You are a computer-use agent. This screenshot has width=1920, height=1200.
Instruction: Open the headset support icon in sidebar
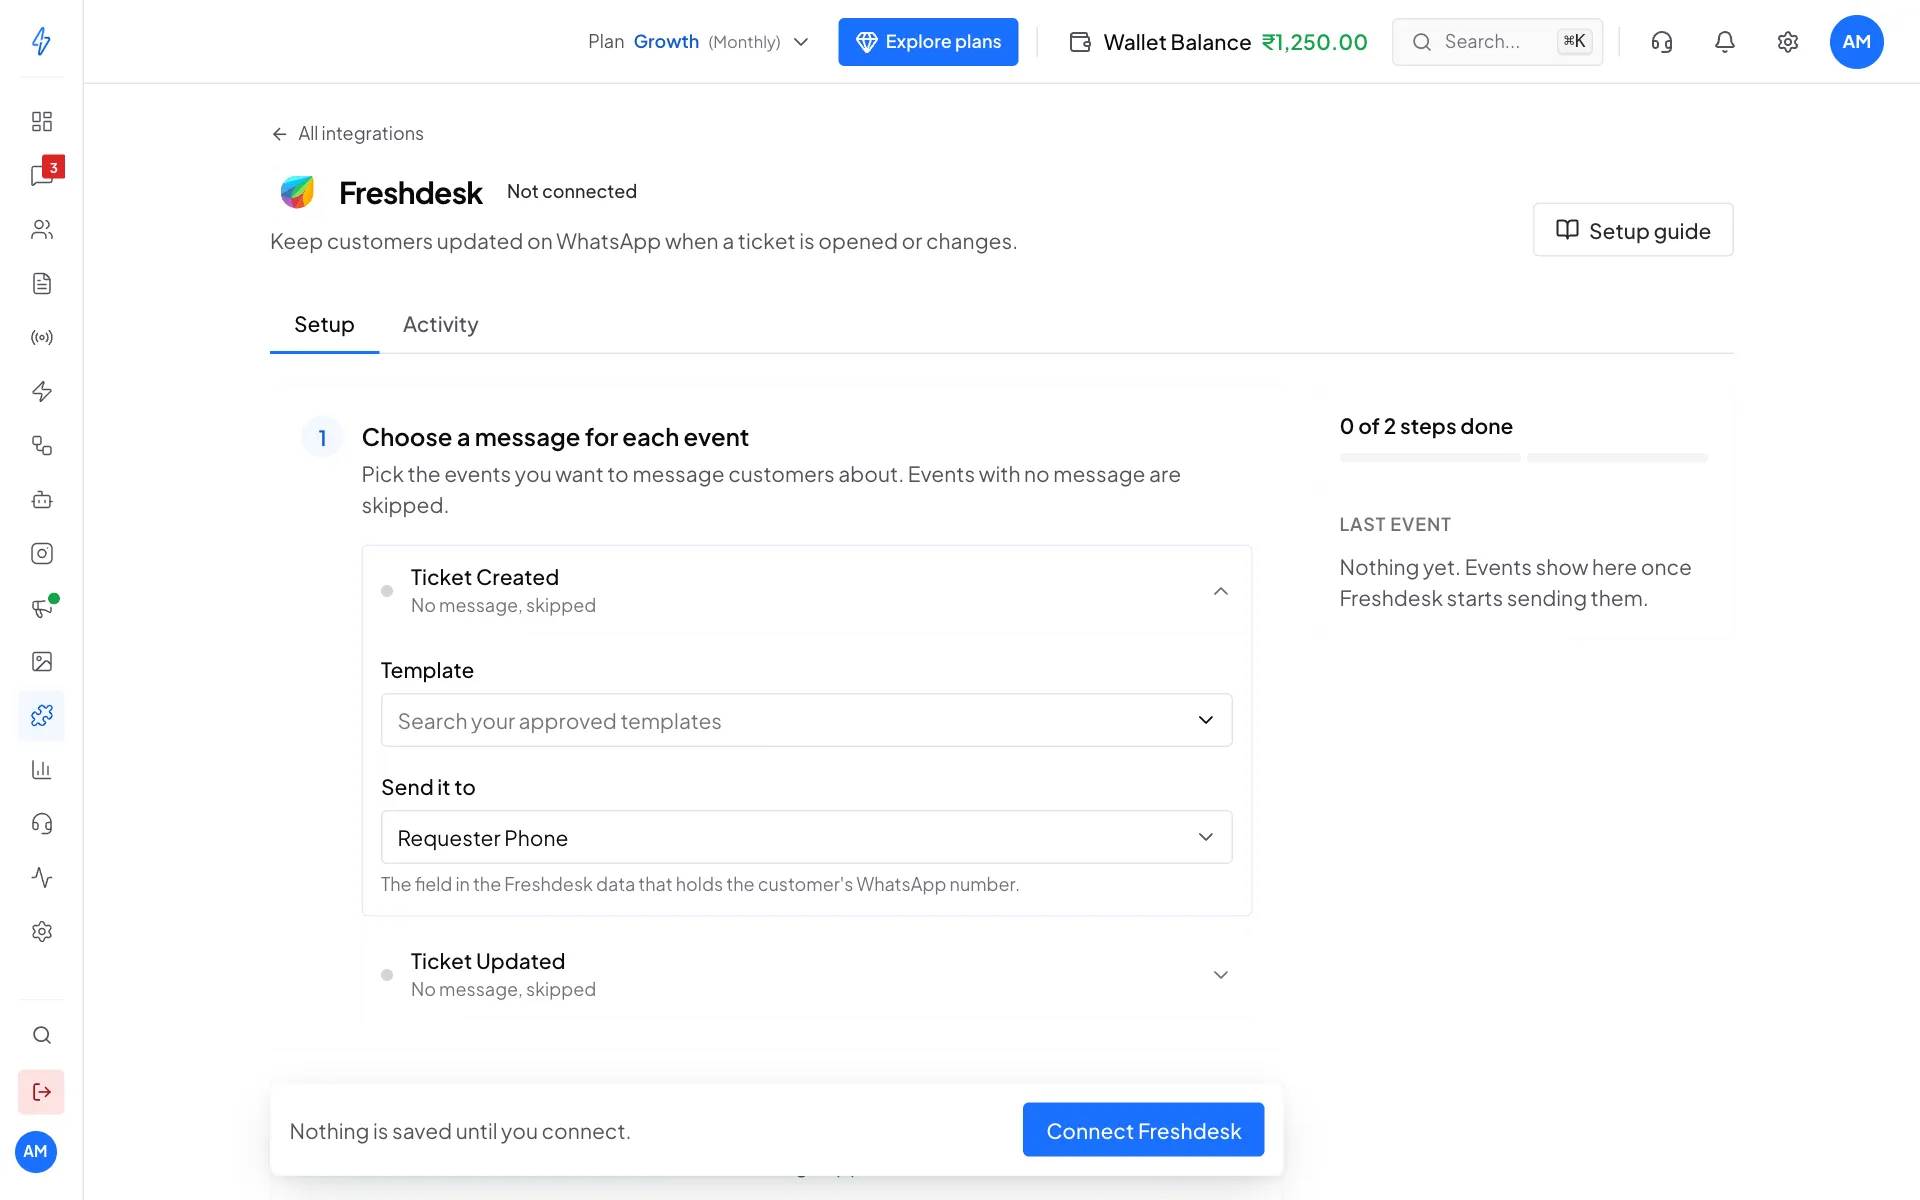[41, 824]
